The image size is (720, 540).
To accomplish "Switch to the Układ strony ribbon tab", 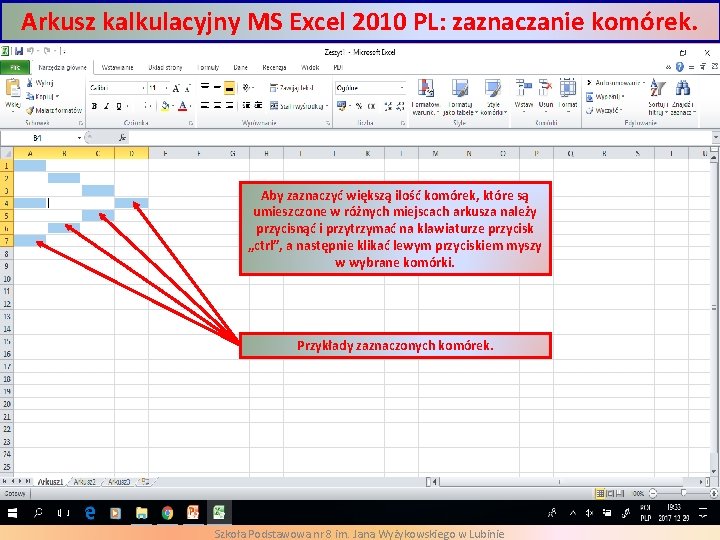I will tap(165, 68).
